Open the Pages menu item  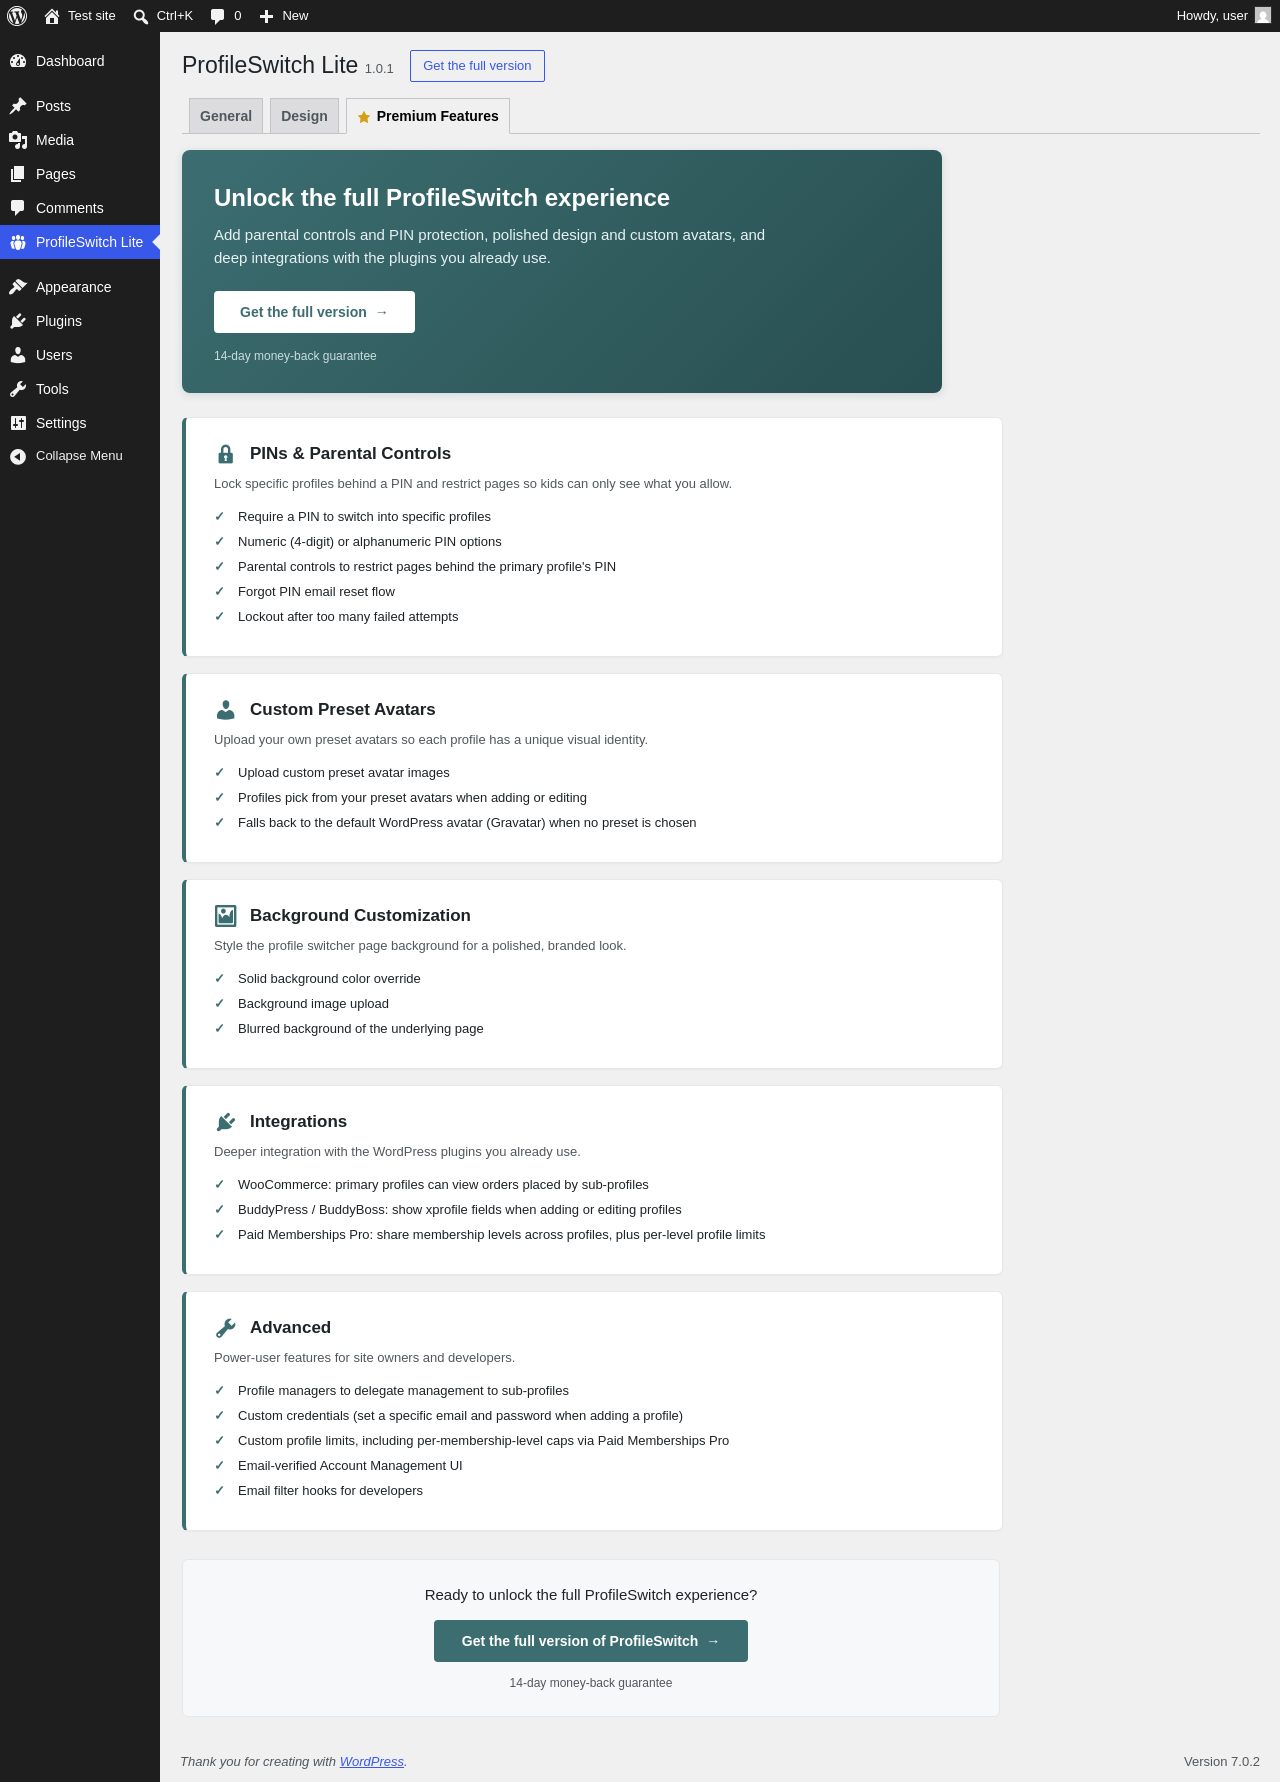[80, 174]
